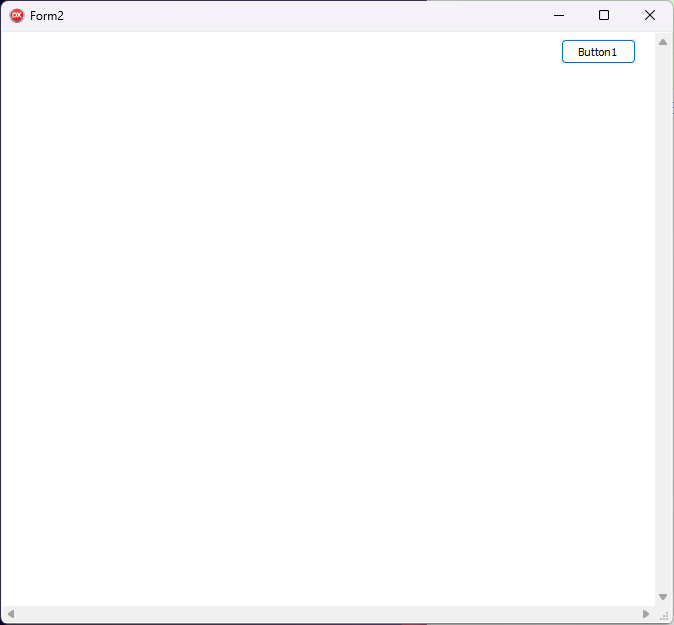Click the window's bottom-left corner
This screenshot has width=674, height=625.
click(1, 623)
